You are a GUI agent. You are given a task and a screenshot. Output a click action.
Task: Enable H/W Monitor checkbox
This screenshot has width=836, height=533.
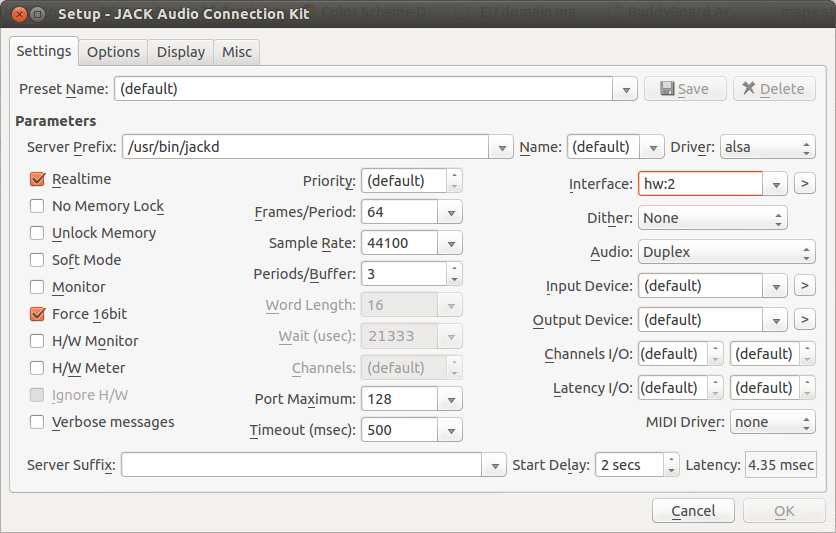(x=37, y=341)
